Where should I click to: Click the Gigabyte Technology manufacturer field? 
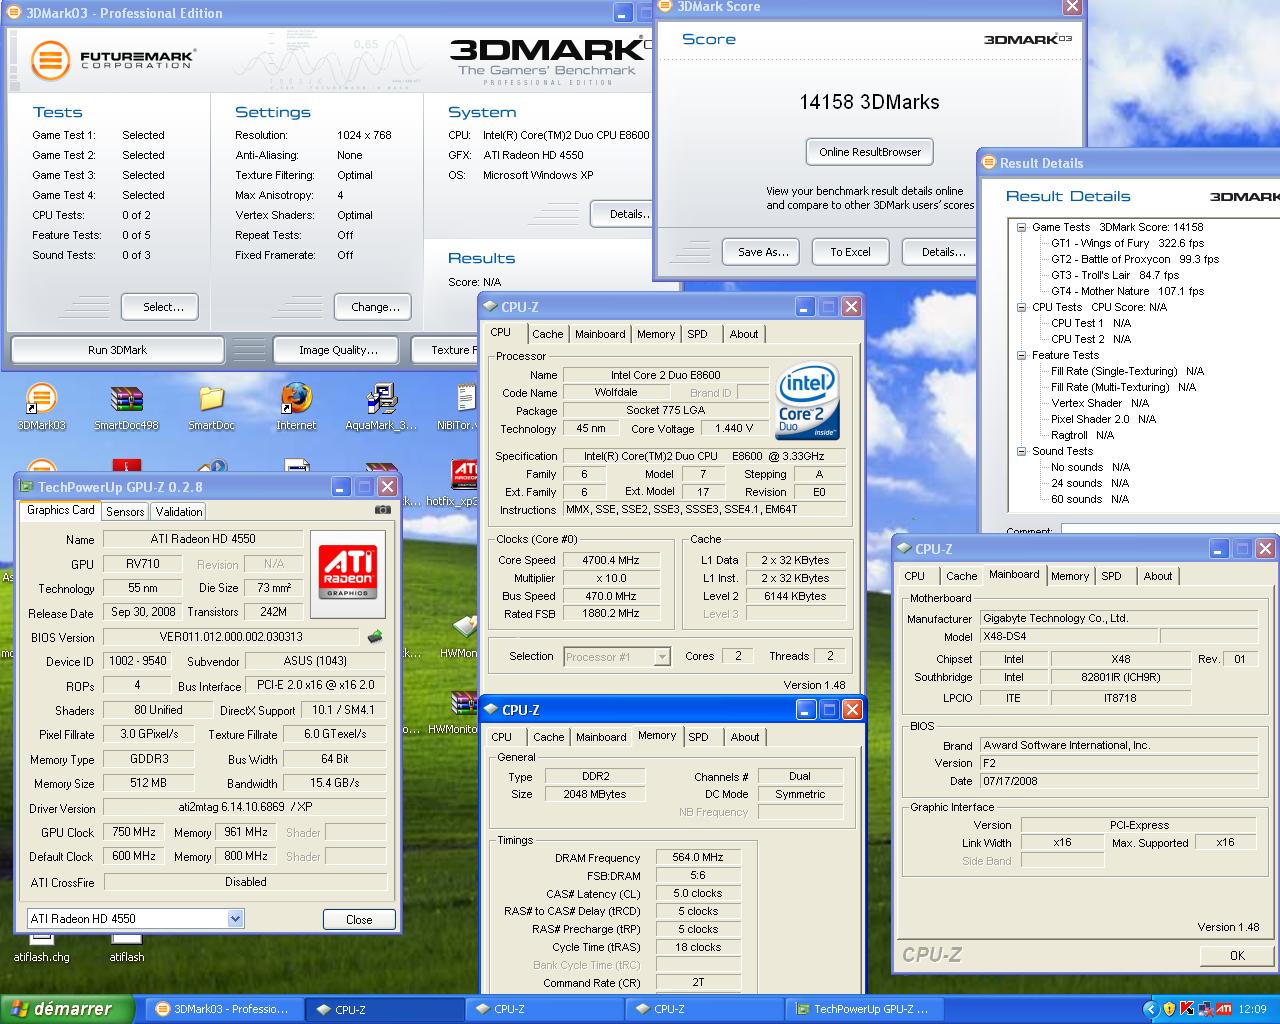click(1118, 618)
